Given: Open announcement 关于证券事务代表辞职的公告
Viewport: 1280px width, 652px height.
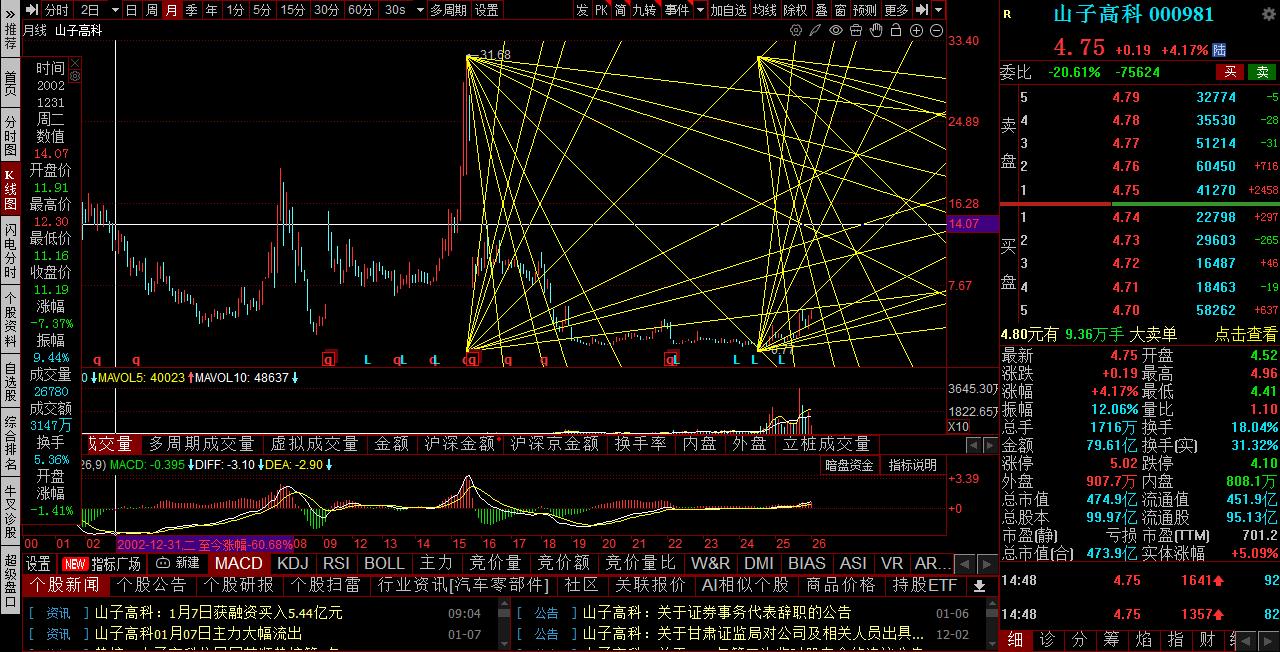Looking at the screenshot, I should [x=717, y=612].
